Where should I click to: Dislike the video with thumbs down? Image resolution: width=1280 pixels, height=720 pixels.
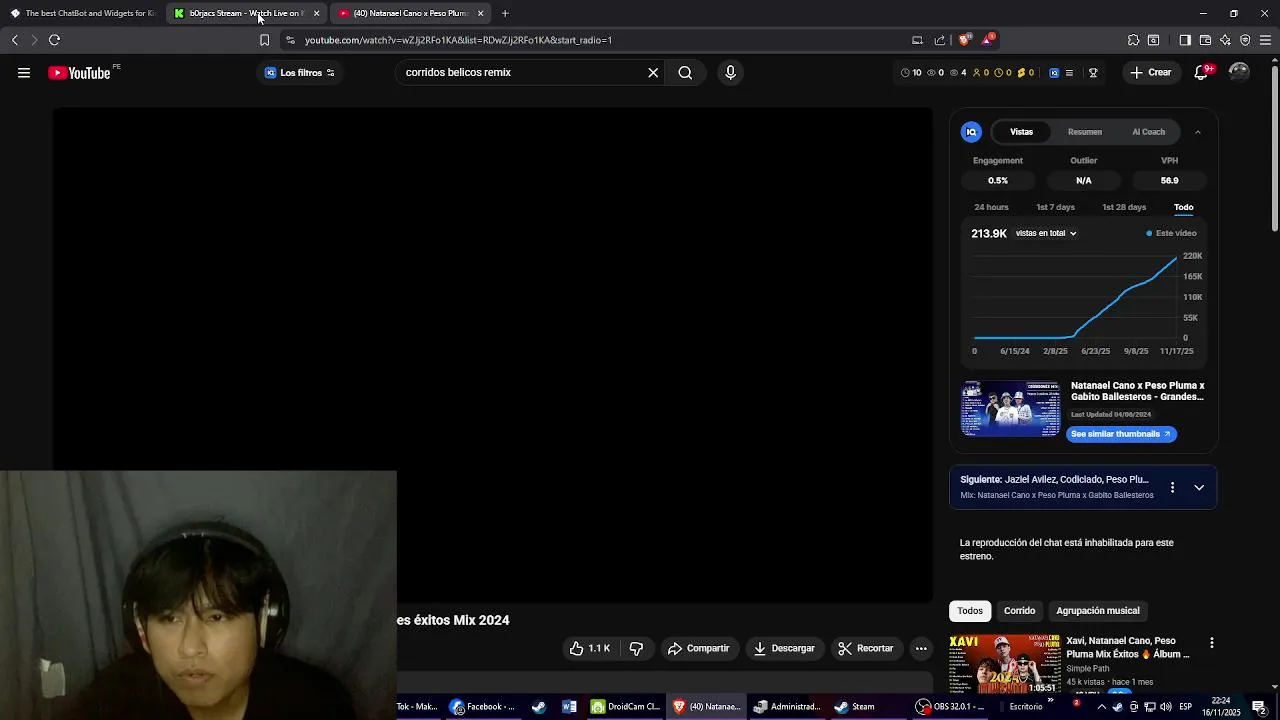(x=636, y=649)
